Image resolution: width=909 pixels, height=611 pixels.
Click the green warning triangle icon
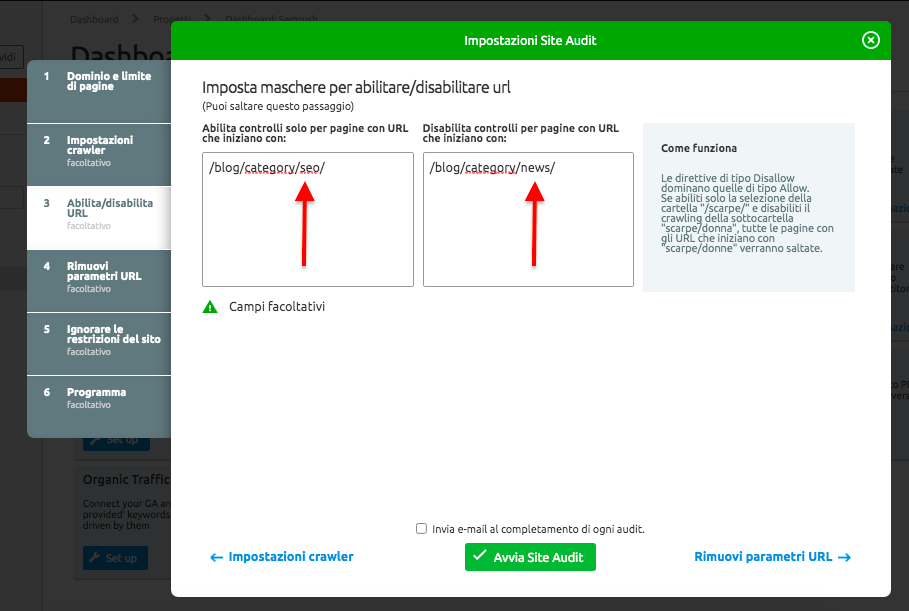click(210, 307)
